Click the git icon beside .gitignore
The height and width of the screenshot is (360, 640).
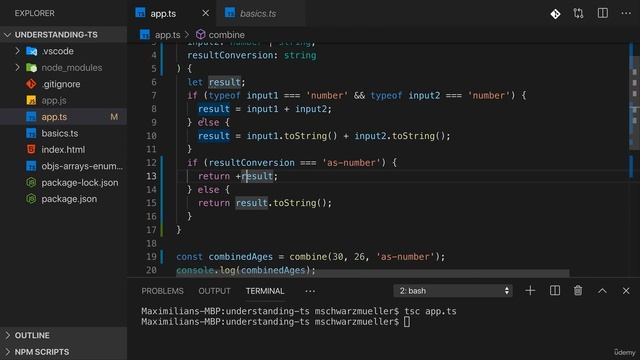[31, 84]
